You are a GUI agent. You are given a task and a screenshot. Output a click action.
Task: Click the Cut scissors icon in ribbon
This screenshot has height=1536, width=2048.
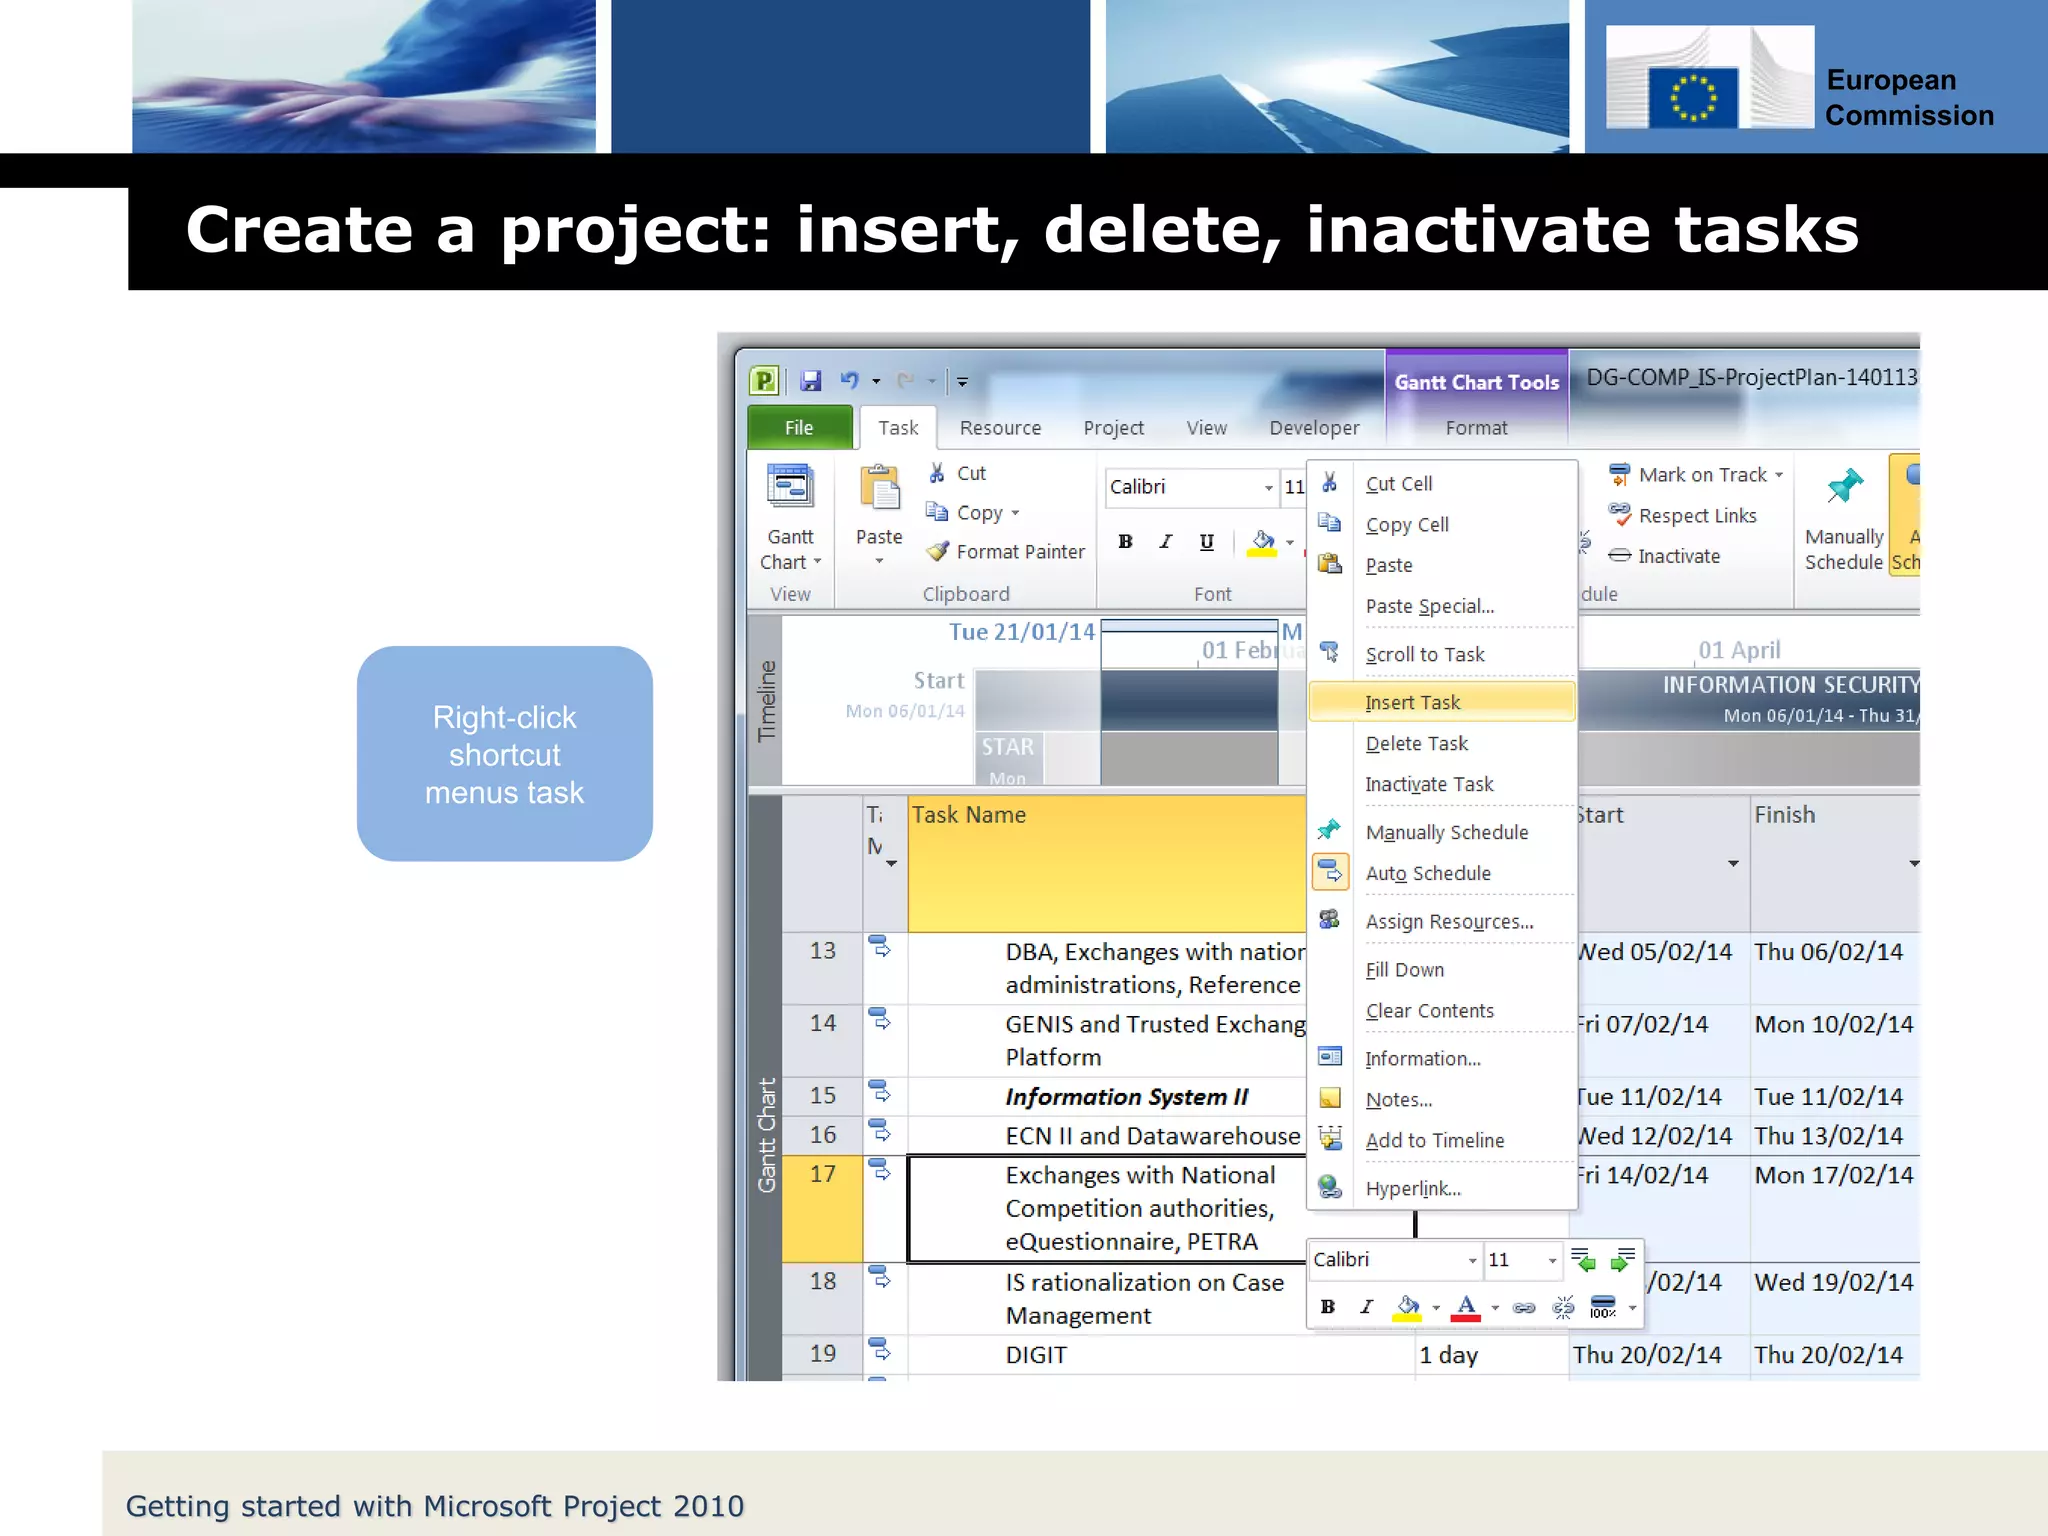coord(937,473)
